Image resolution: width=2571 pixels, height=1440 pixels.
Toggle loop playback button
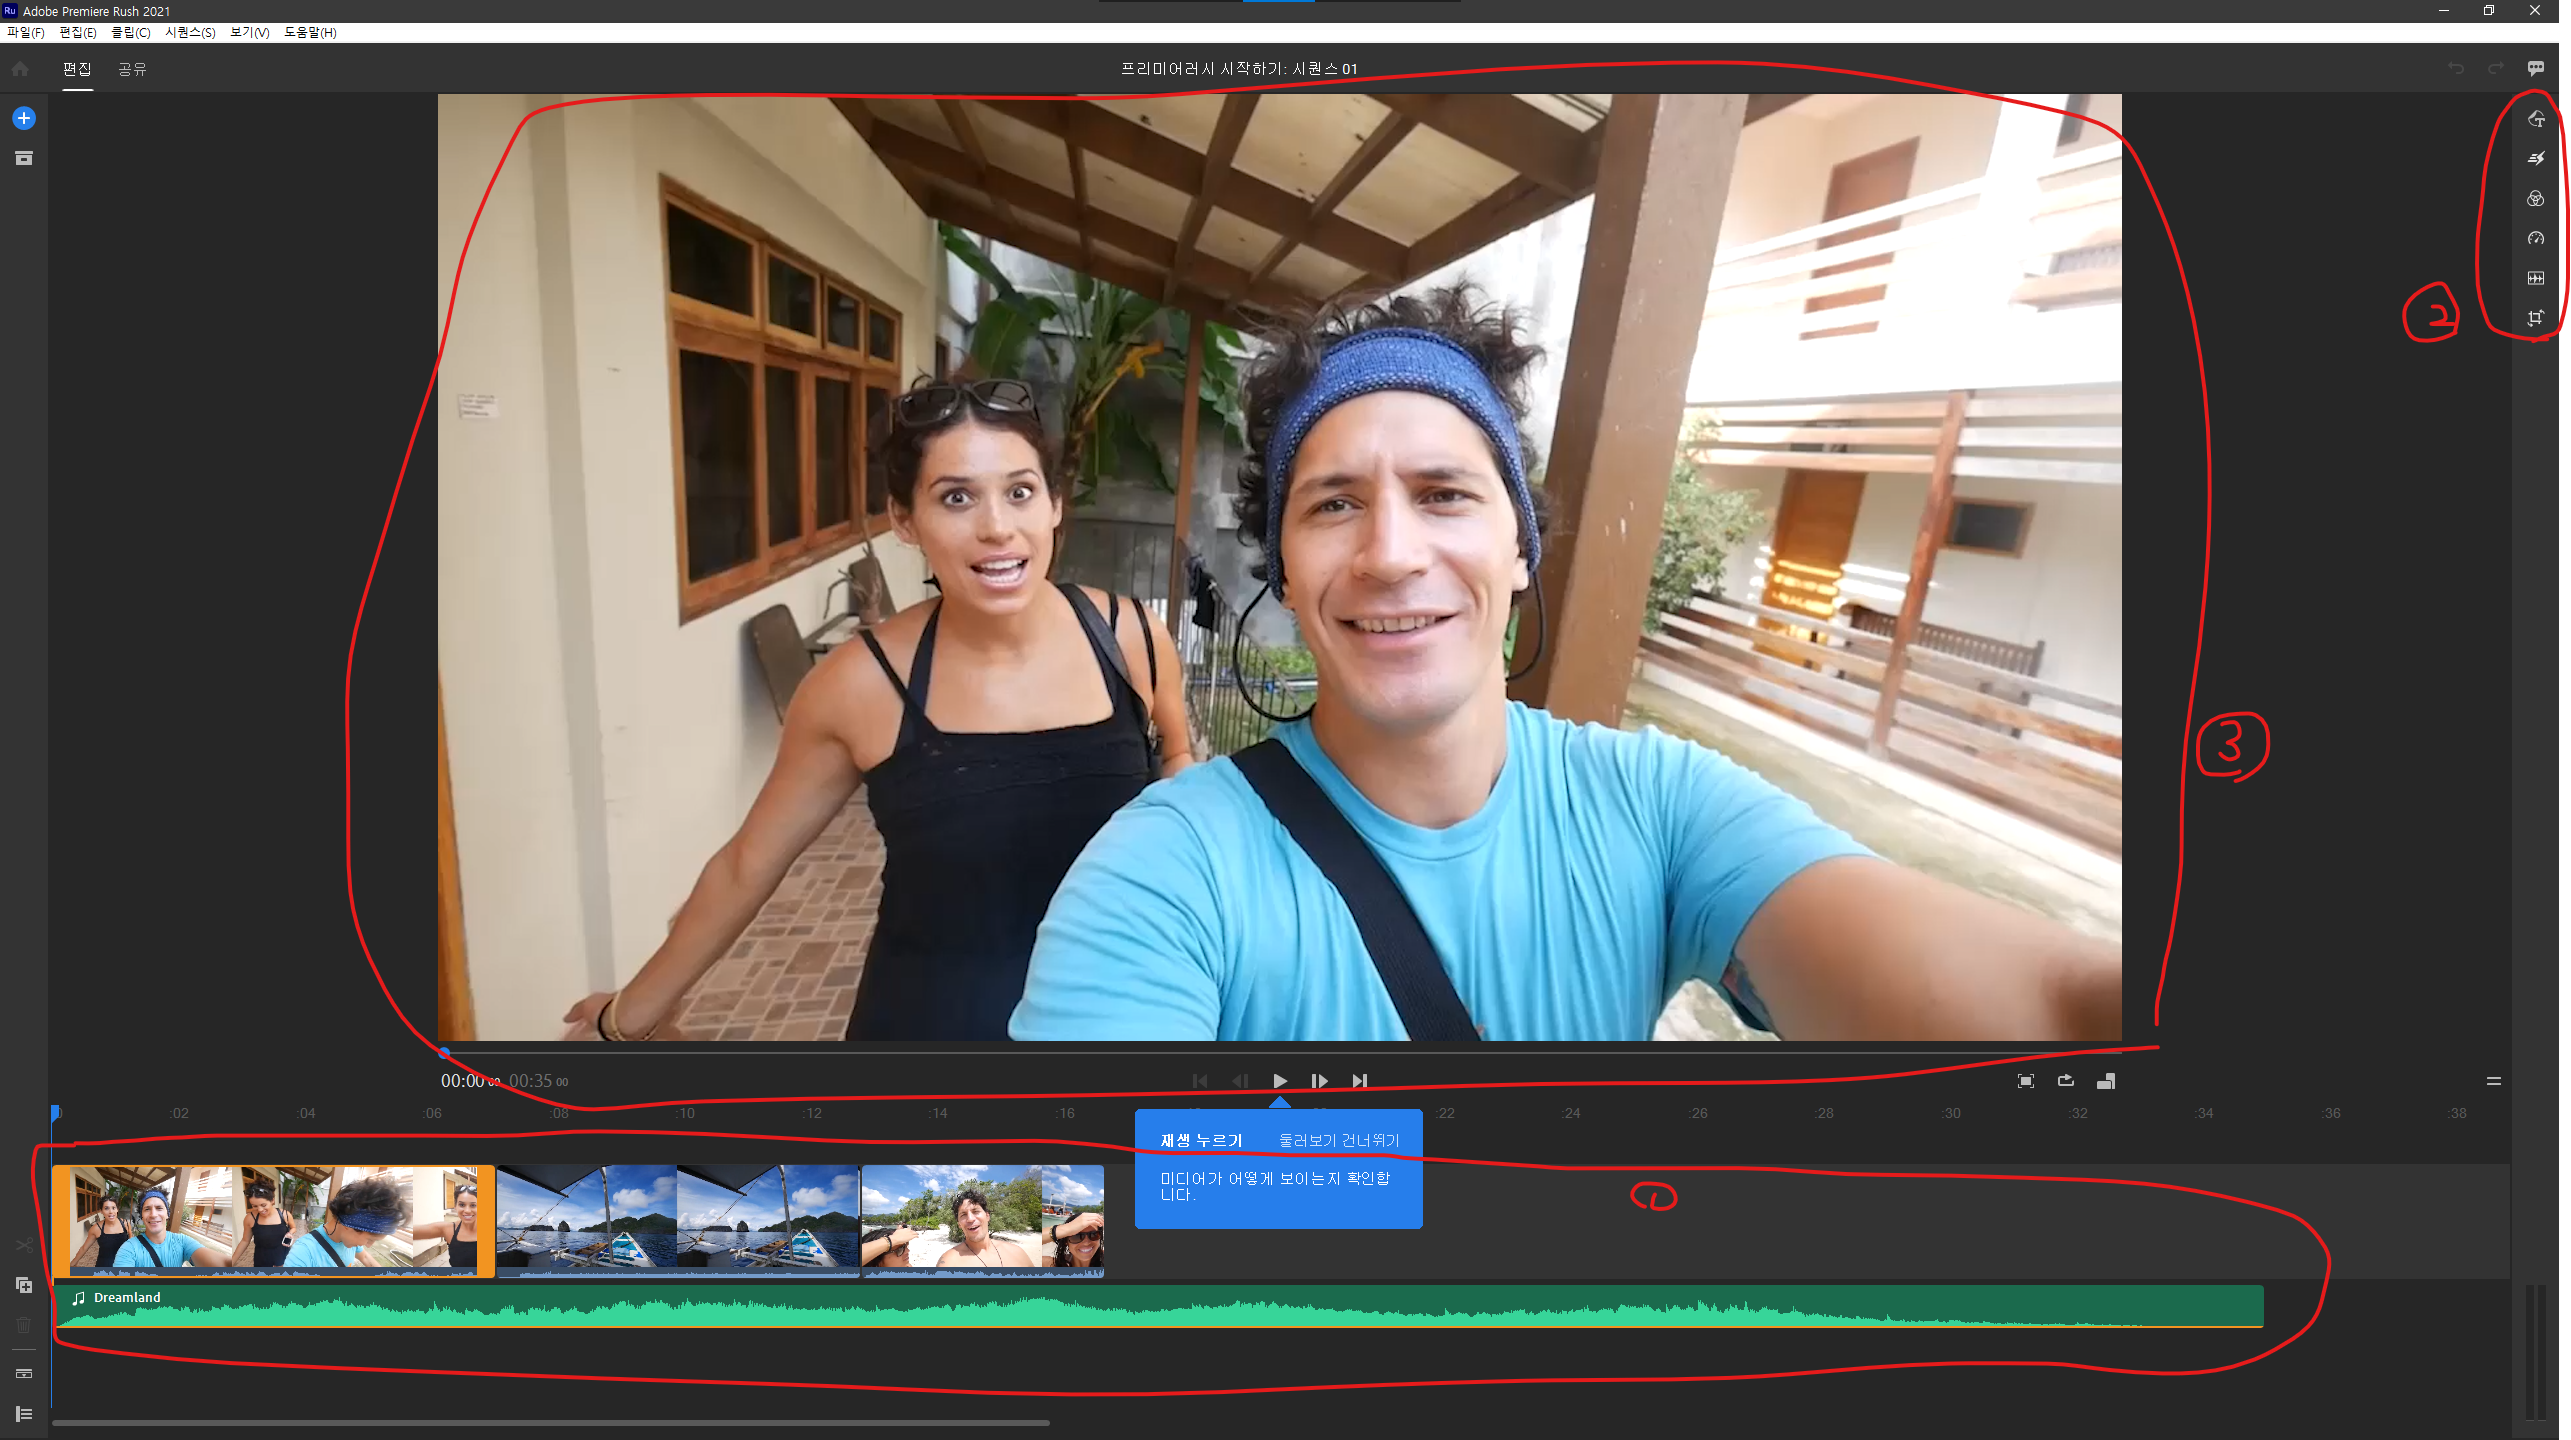pos(2065,1081)
